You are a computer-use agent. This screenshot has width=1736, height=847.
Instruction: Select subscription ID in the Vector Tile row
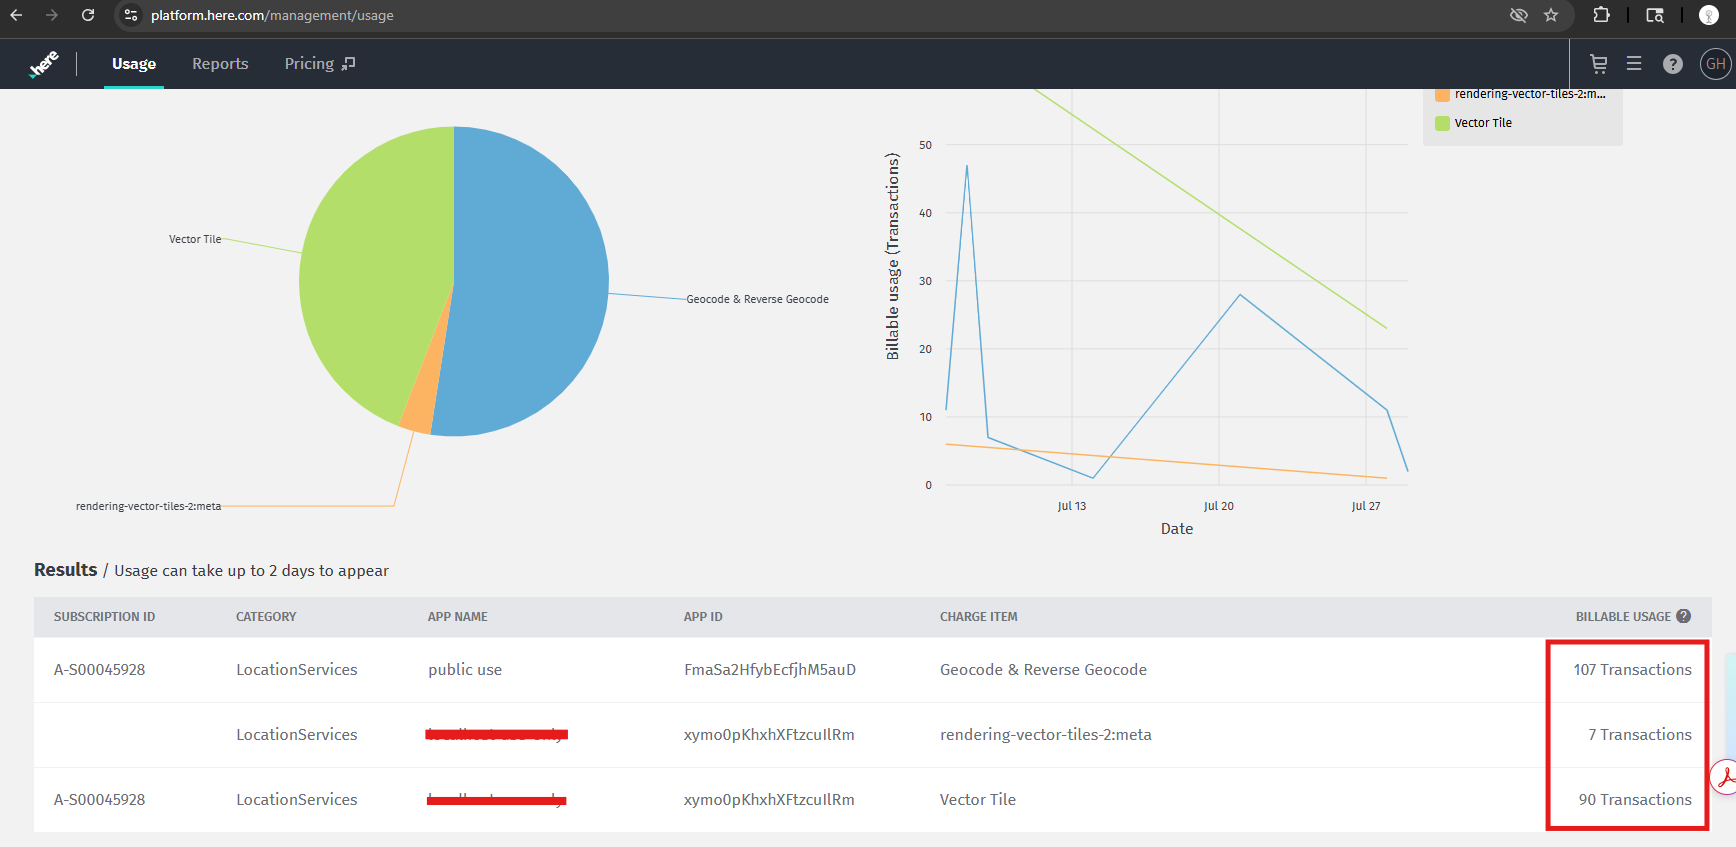point(99,800)
